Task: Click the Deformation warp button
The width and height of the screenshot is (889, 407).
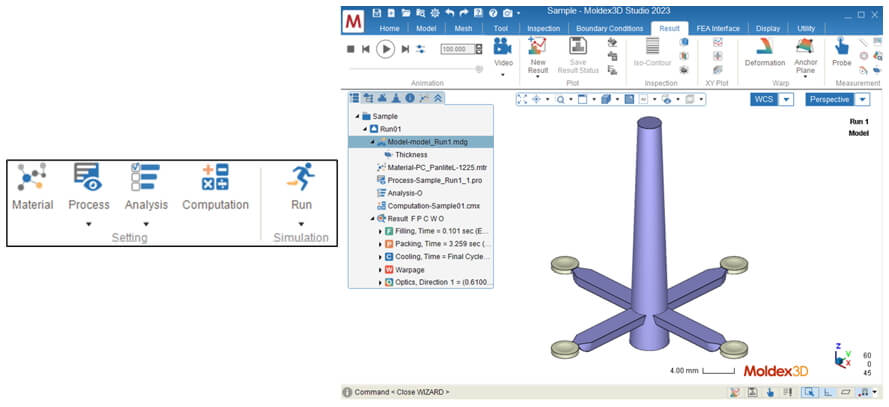Action: [764, 52]
